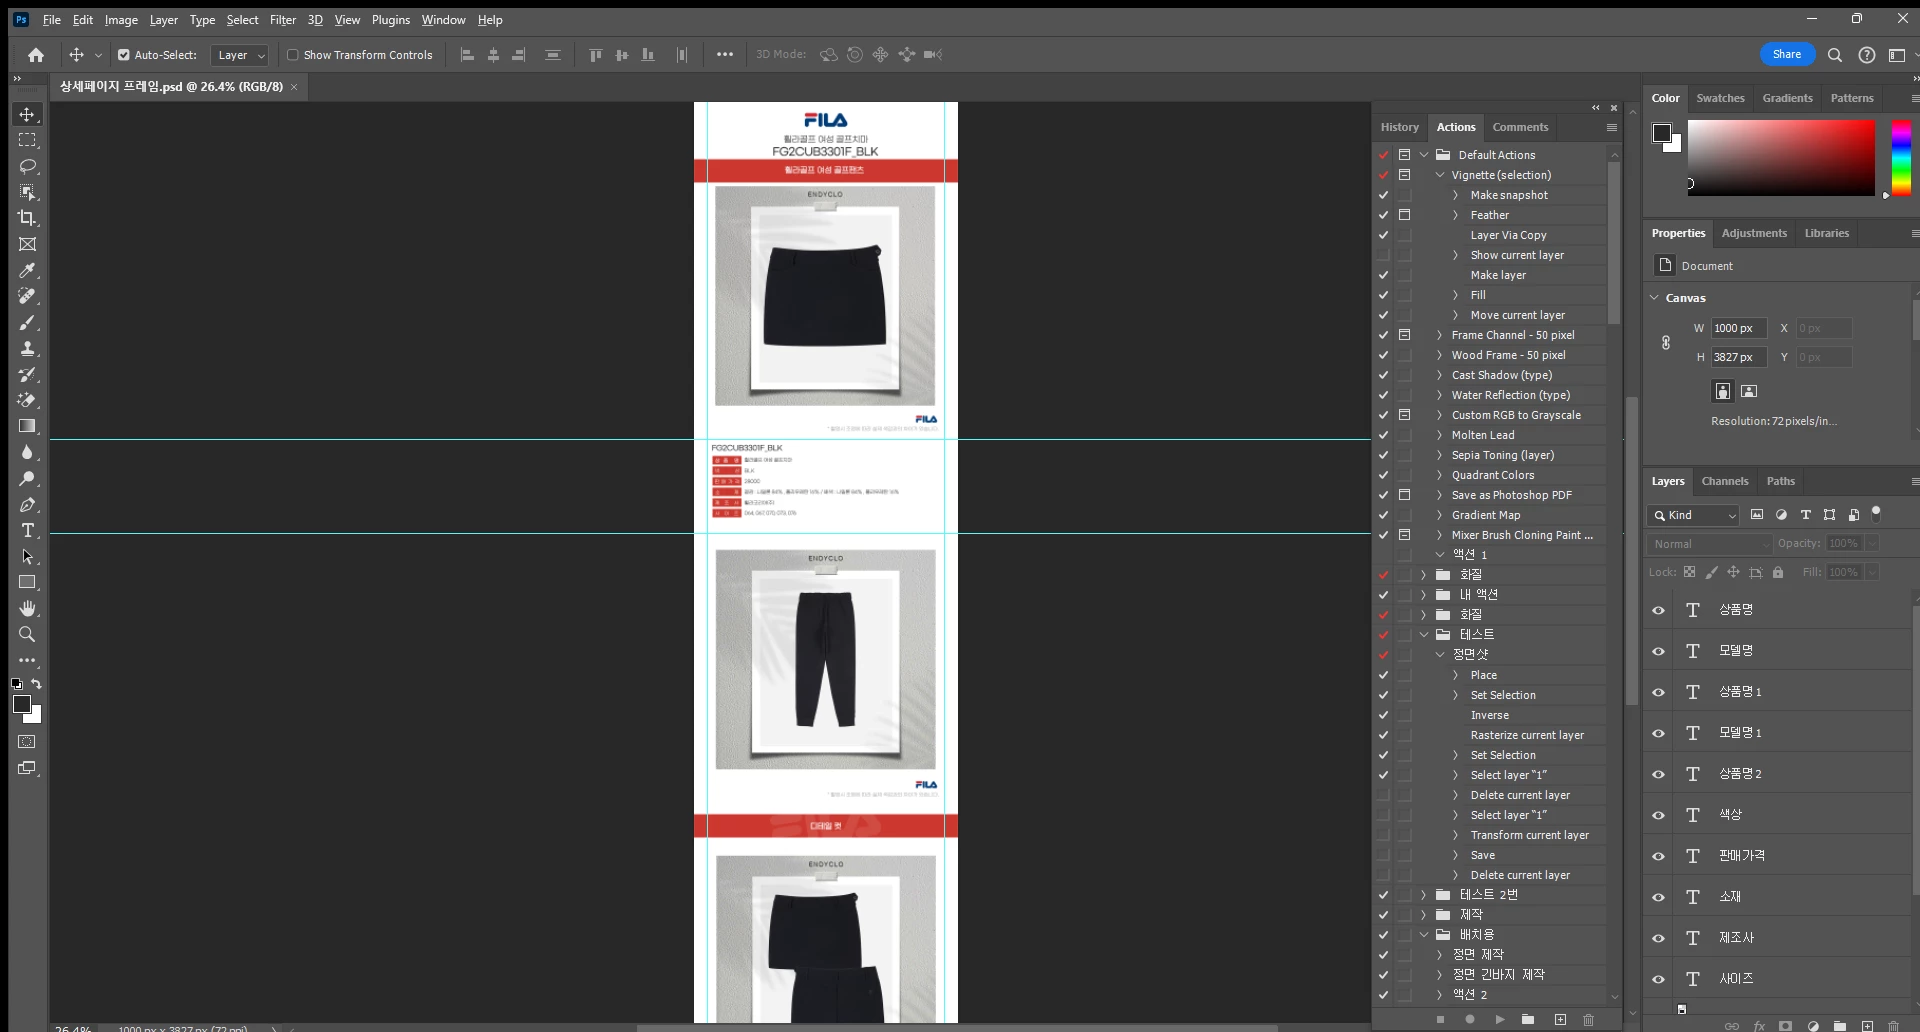Toggle the Feather action item checkmark
Viewport: 1920px width, 1032px height.
[x=1383, y=215]
